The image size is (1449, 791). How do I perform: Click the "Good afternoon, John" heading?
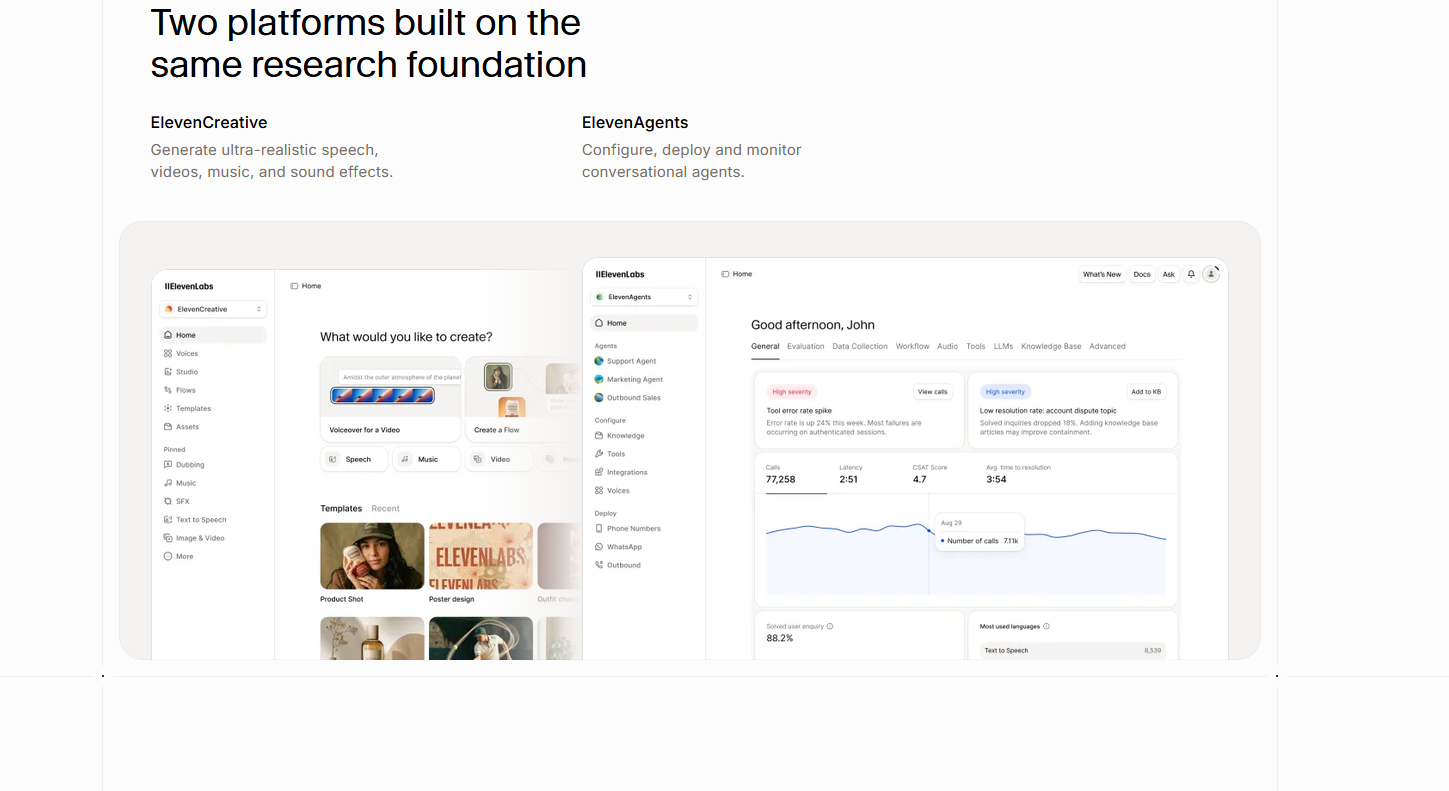[813, 325]
